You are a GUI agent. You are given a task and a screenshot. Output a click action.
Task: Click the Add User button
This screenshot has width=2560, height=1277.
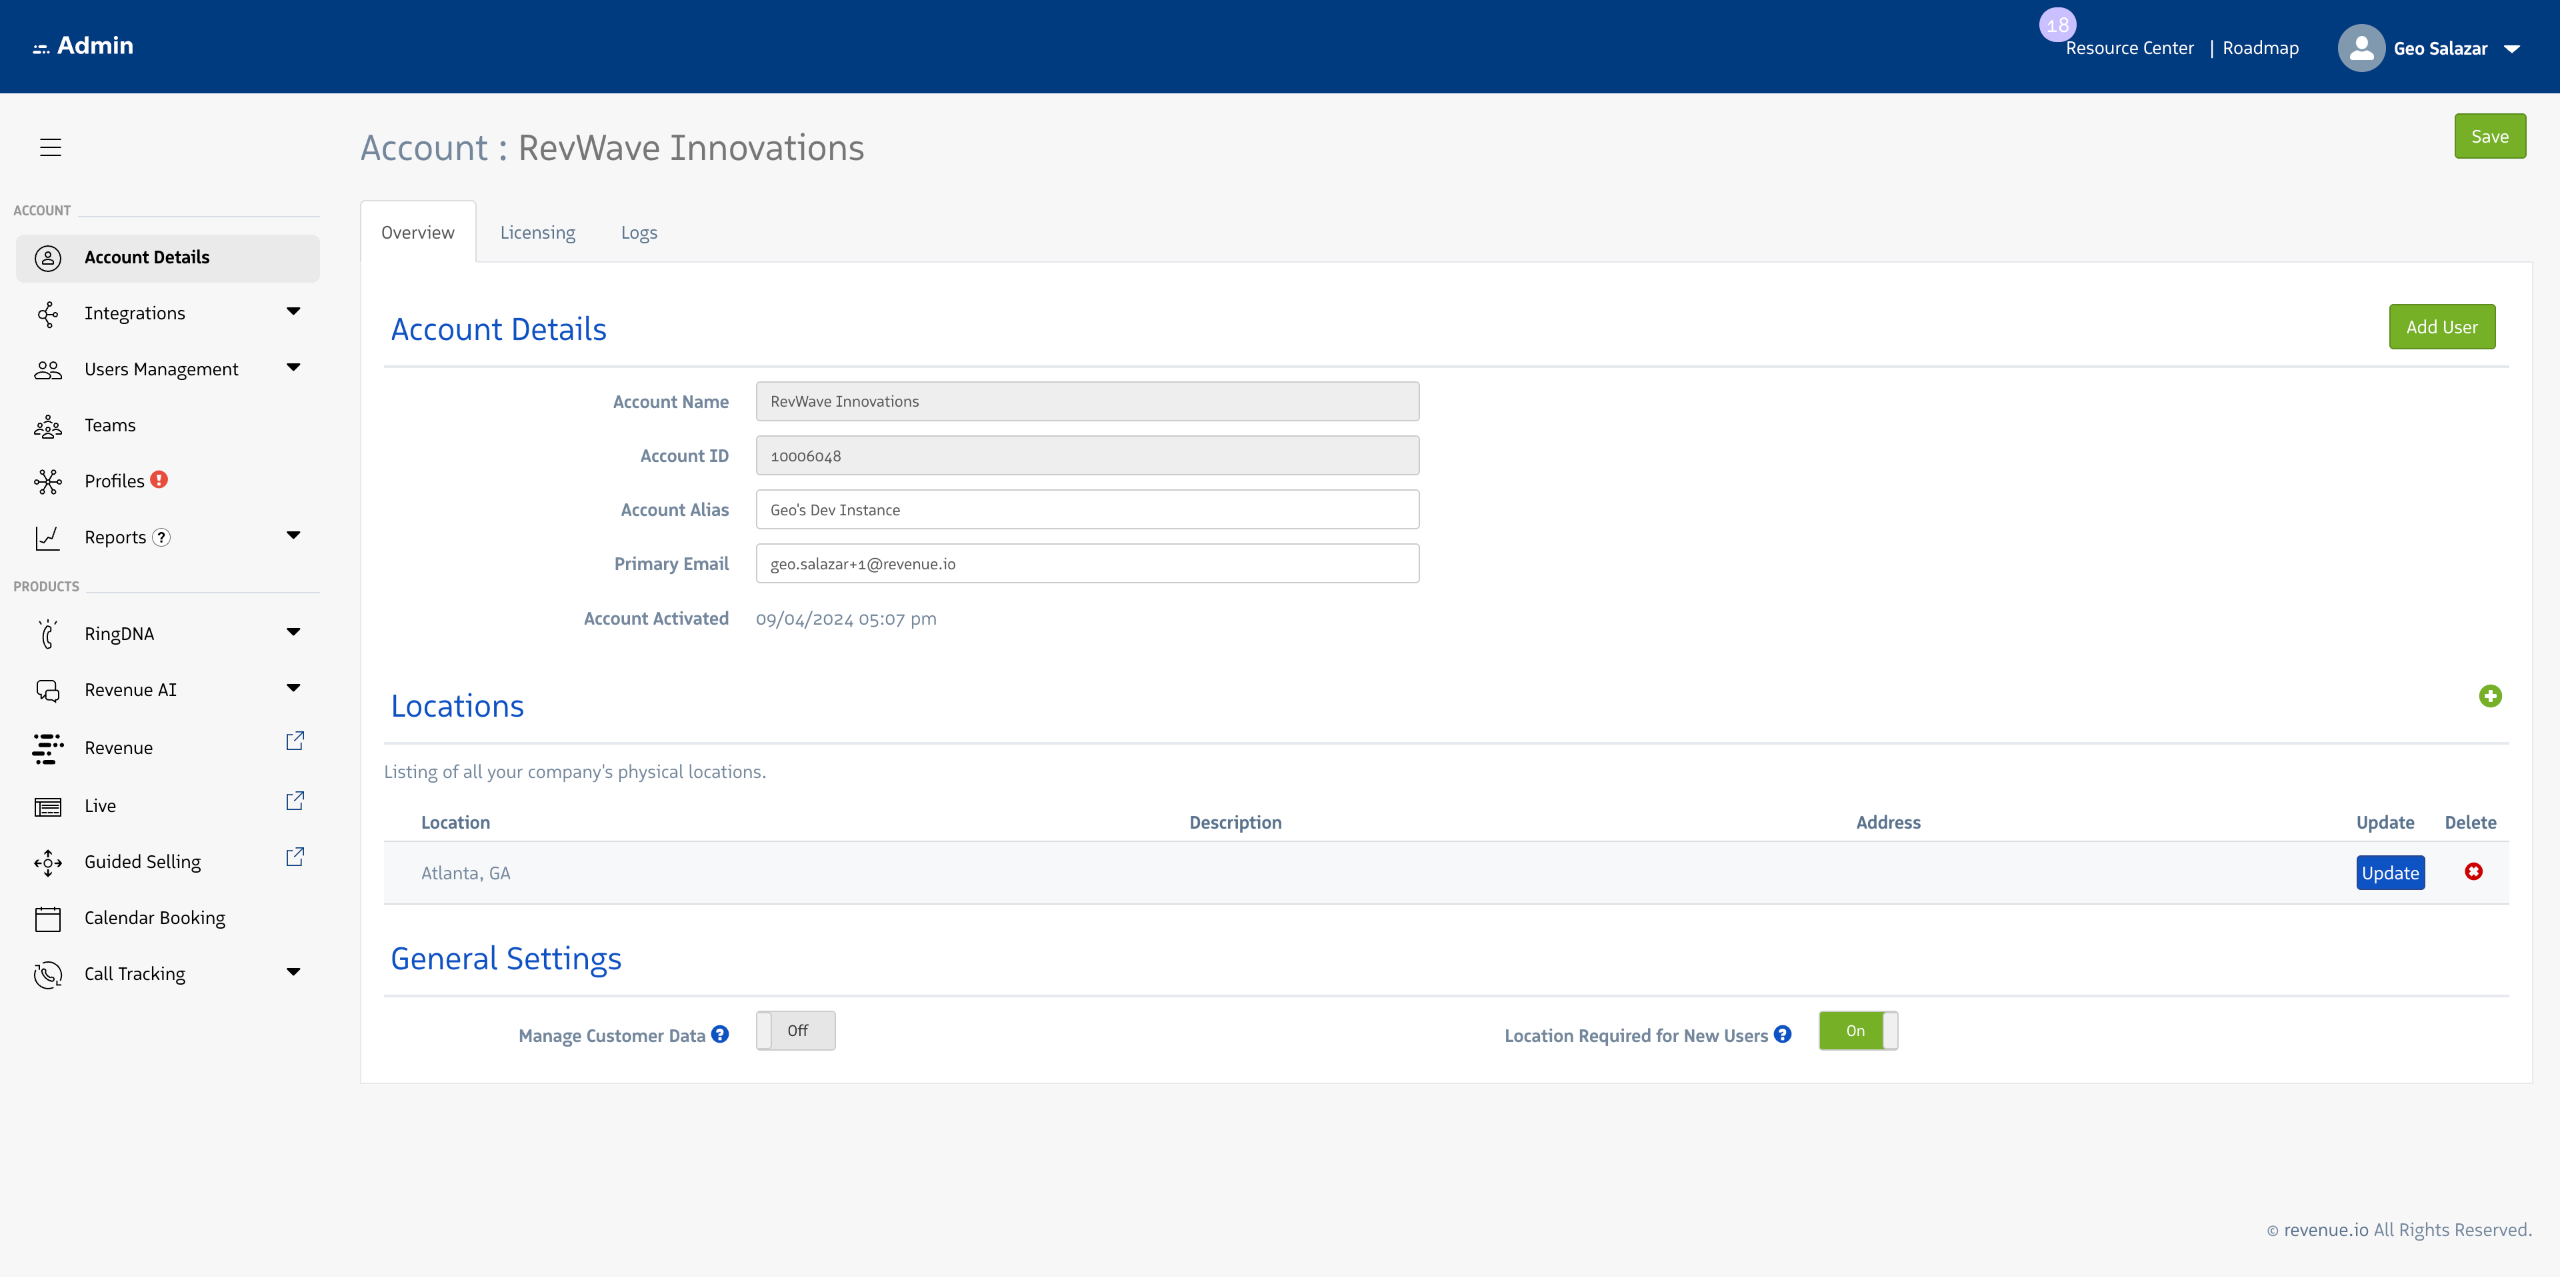coord(2441,327)
